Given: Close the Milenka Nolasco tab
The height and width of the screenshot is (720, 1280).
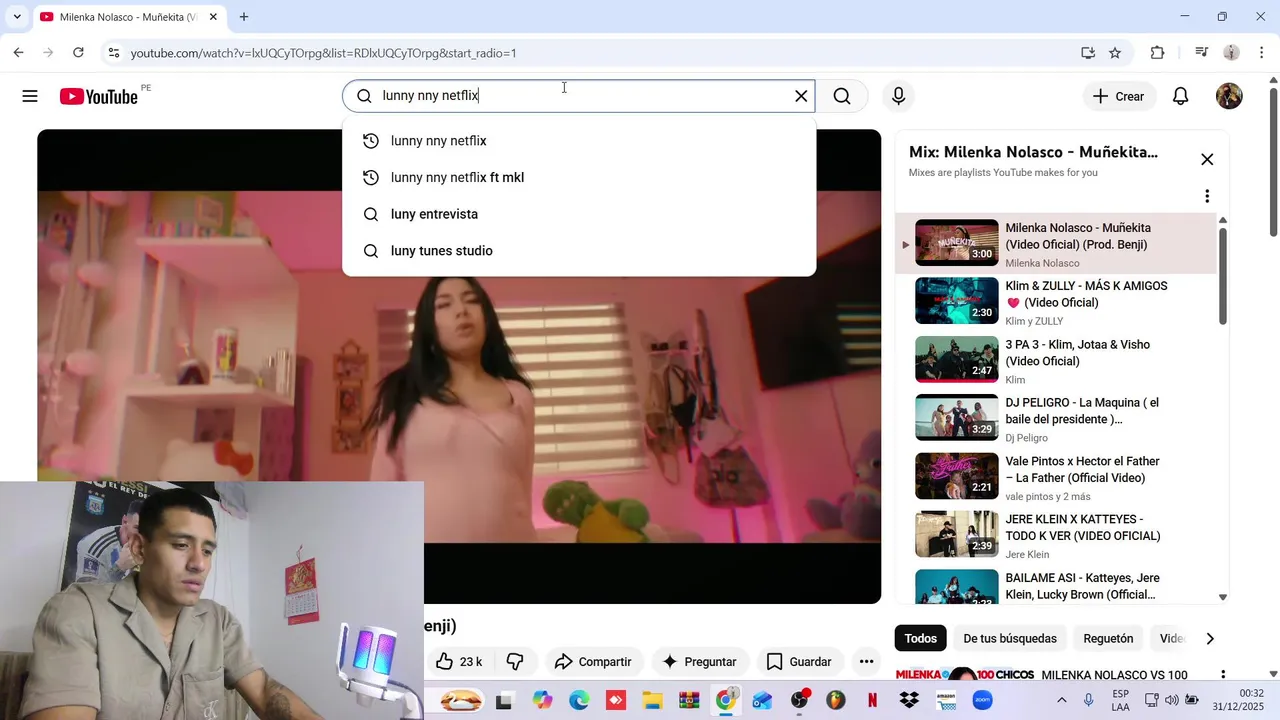Looking at the screenshot, I should (213, 17).
